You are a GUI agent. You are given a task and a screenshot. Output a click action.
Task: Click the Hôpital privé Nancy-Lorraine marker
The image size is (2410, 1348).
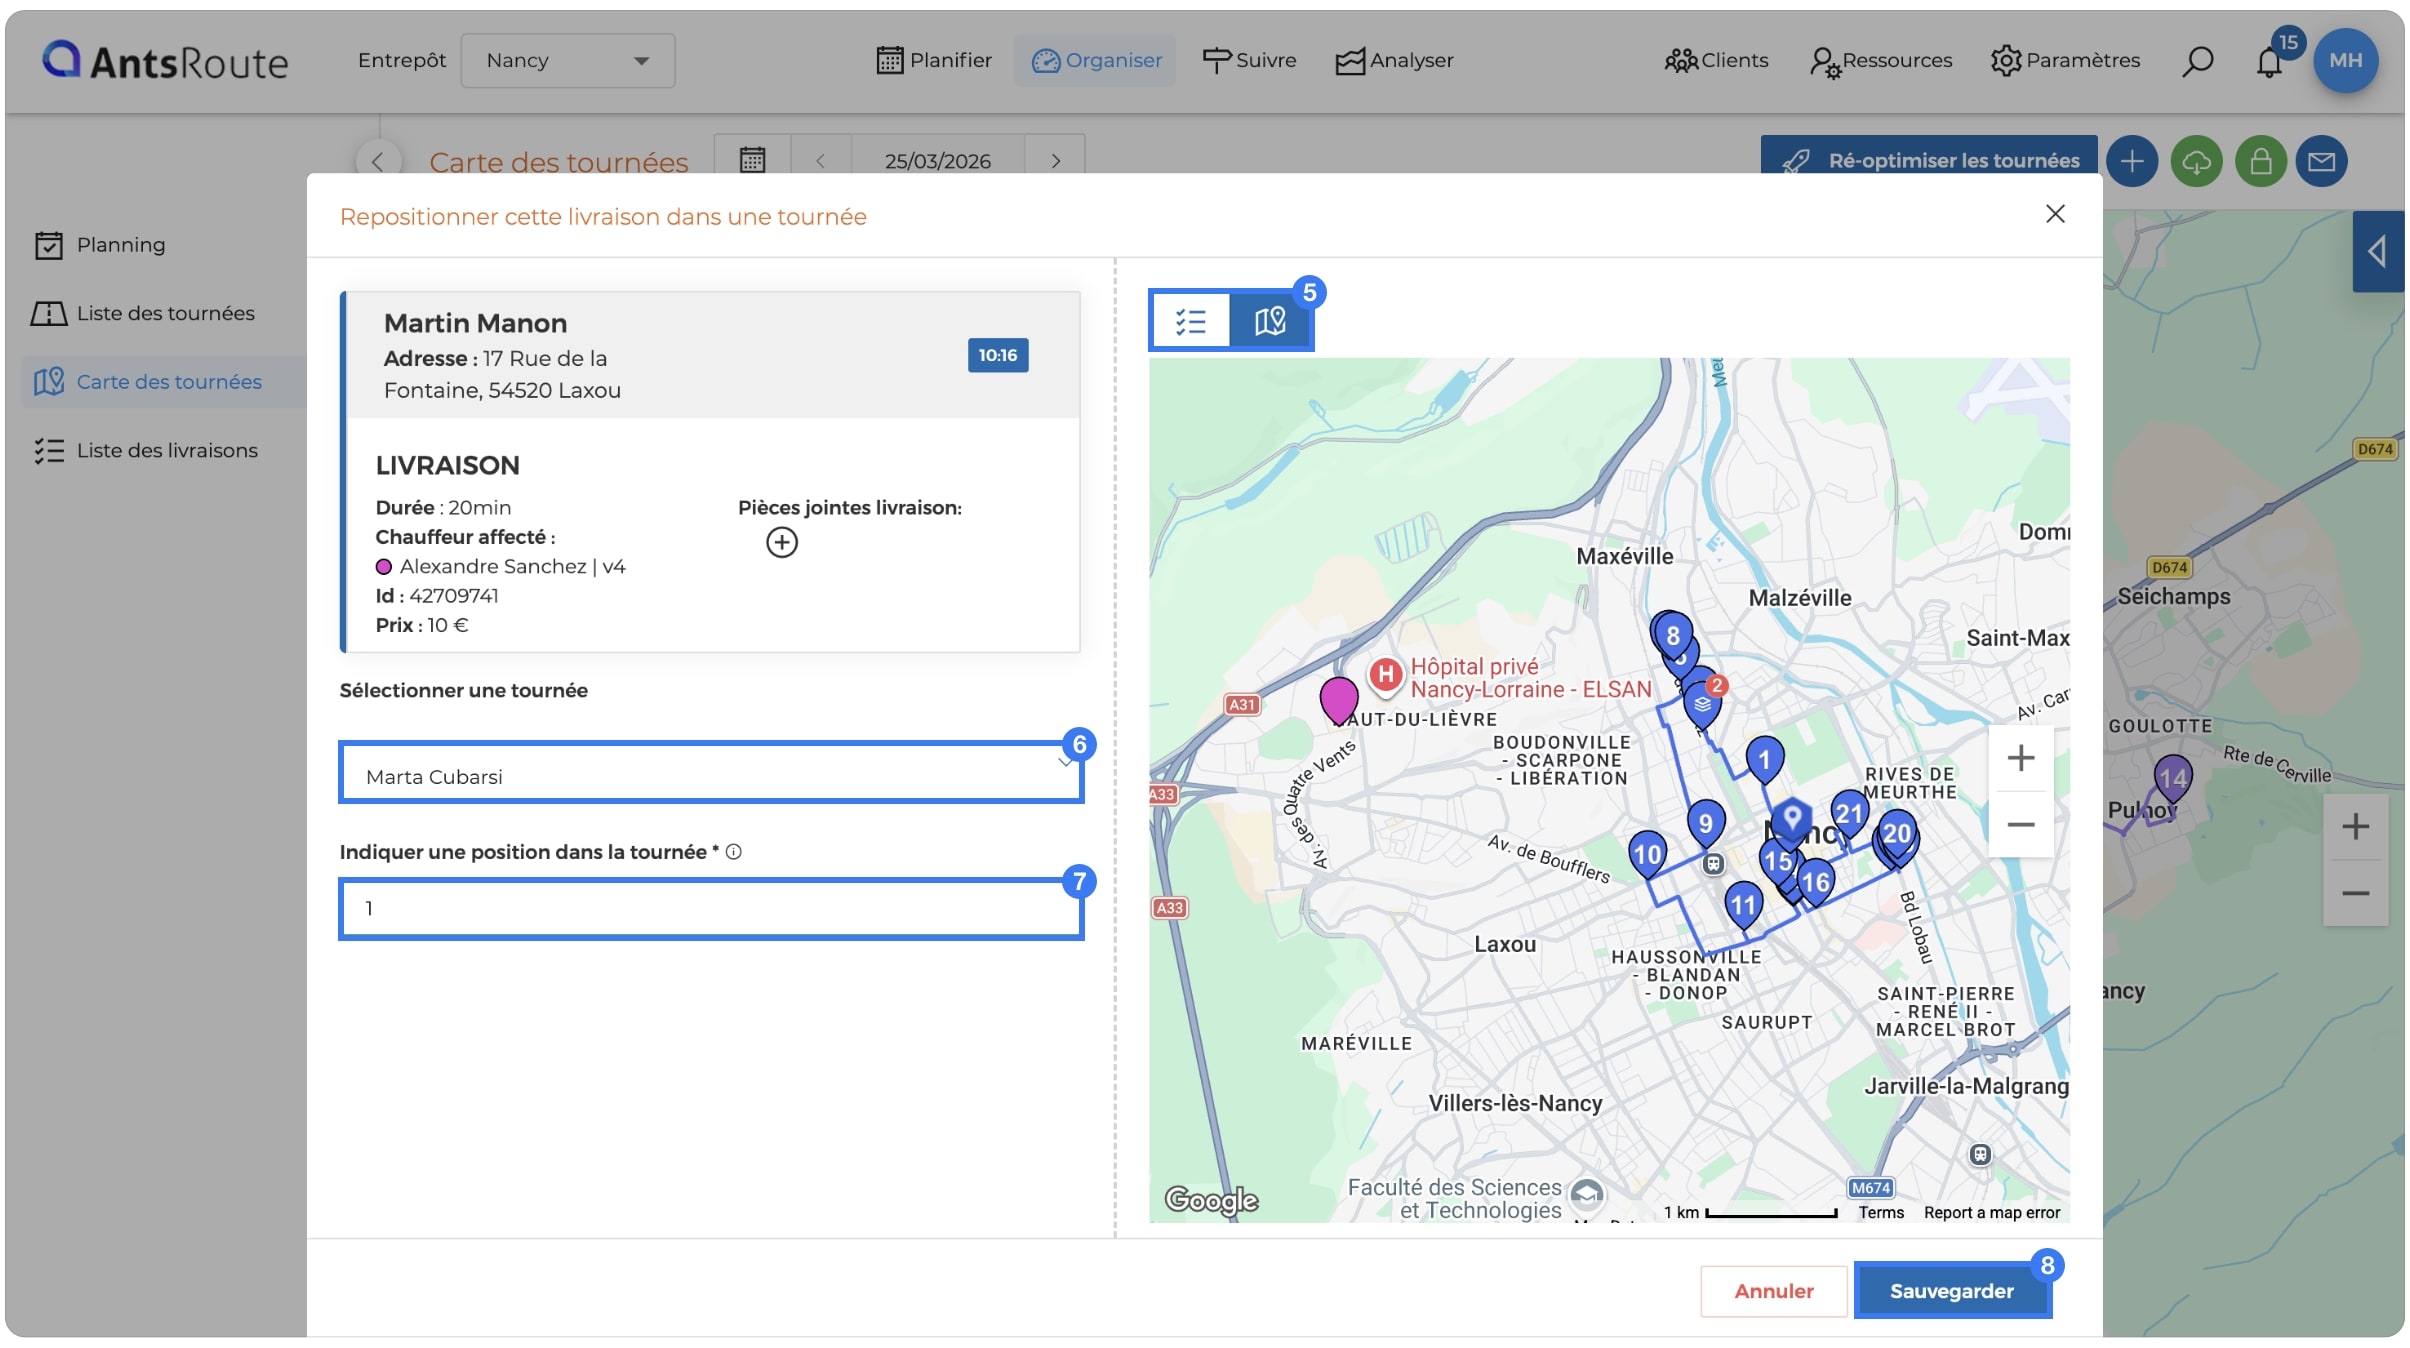click(1385, 675)
